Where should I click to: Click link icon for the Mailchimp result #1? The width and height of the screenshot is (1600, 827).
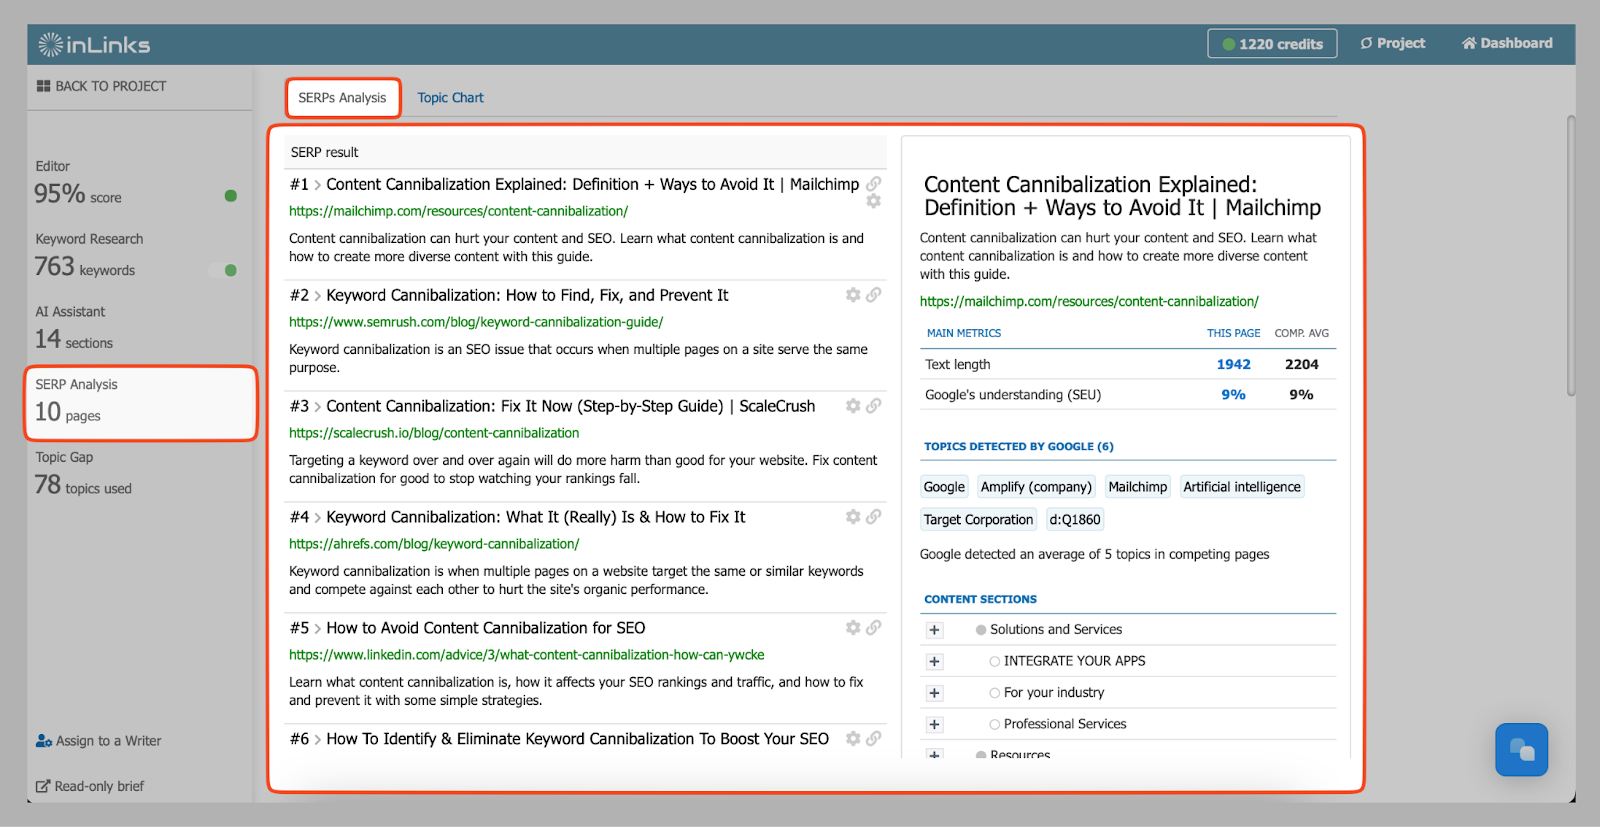click(873, 184)
